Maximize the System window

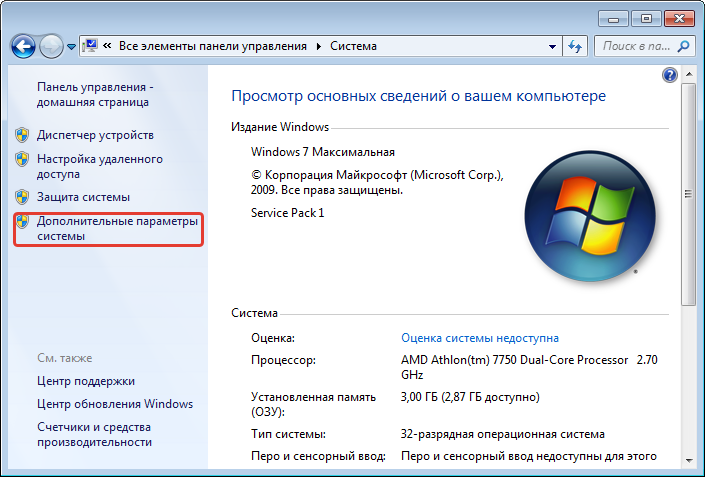coord(646,19)
